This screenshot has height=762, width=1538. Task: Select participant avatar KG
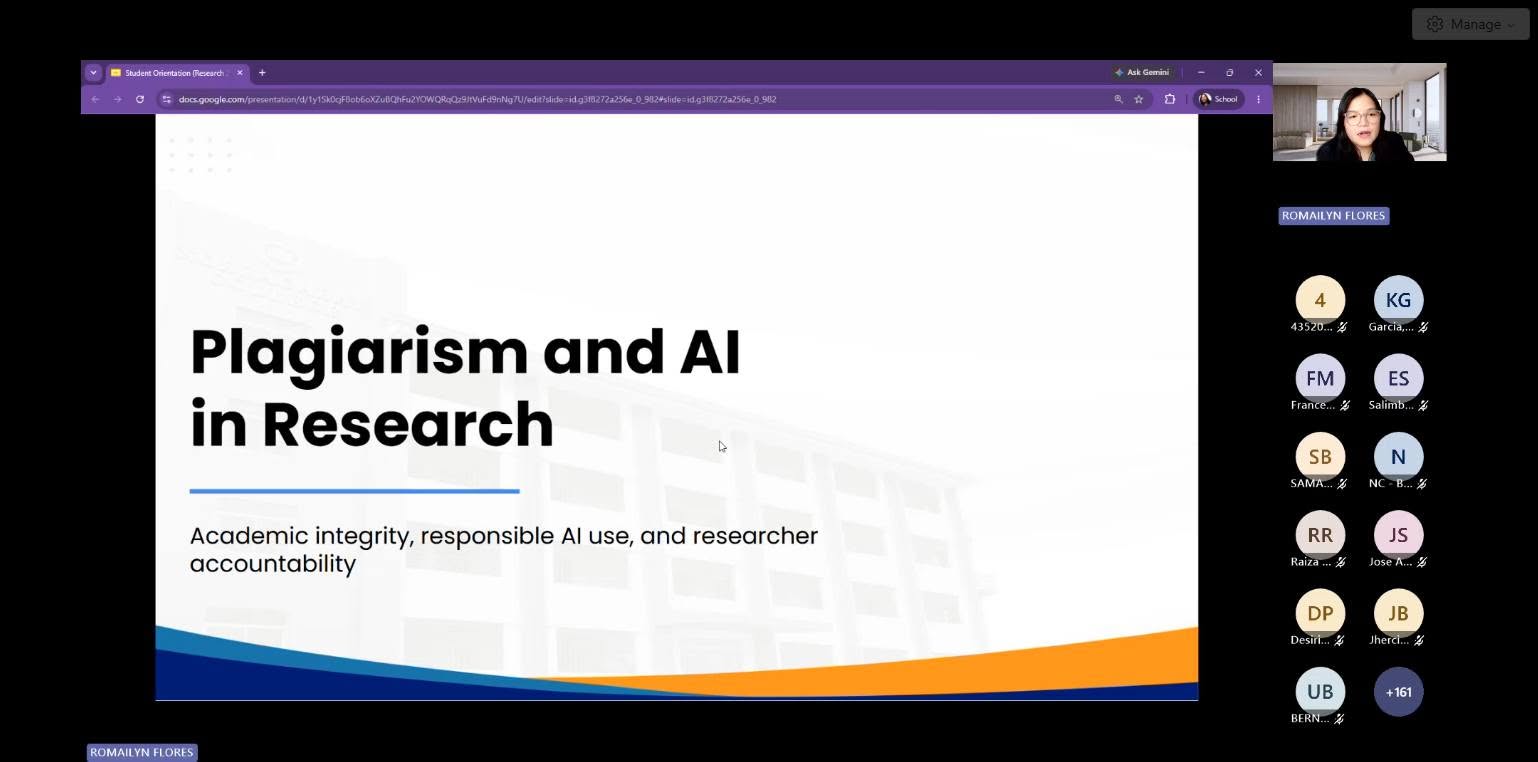pos(1398,300)
